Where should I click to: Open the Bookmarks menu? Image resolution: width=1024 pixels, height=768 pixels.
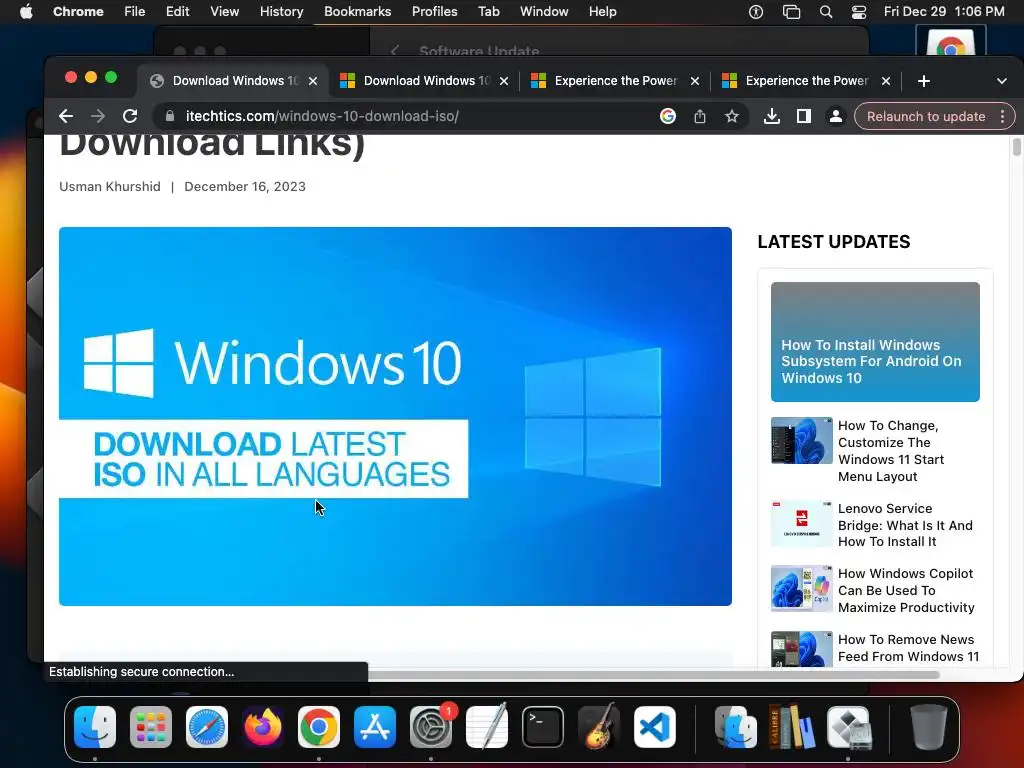click(x=357, y=12)
